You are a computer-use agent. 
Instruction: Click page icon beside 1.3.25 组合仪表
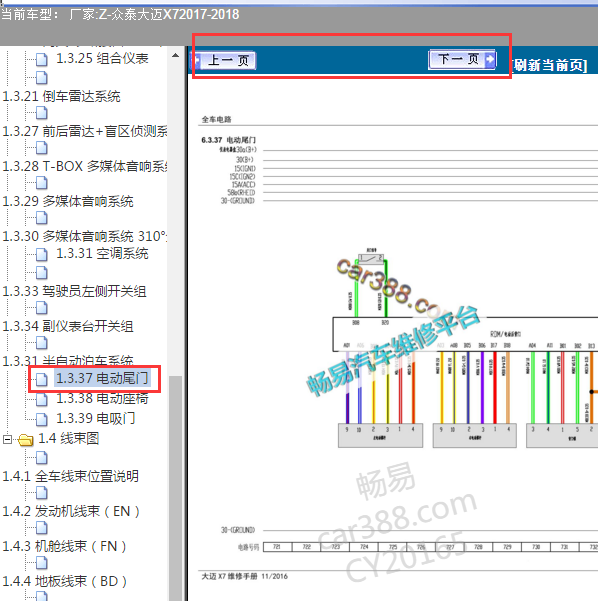tap(42, 59)
